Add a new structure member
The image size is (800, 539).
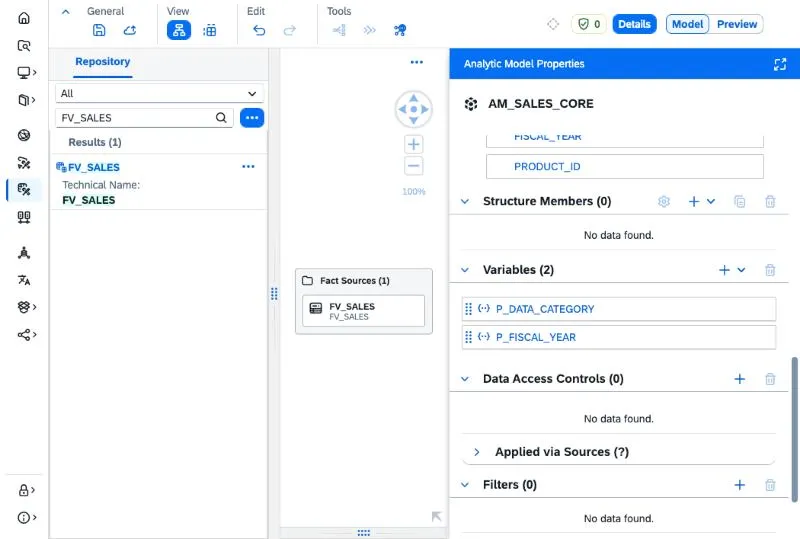click(693, 201)
